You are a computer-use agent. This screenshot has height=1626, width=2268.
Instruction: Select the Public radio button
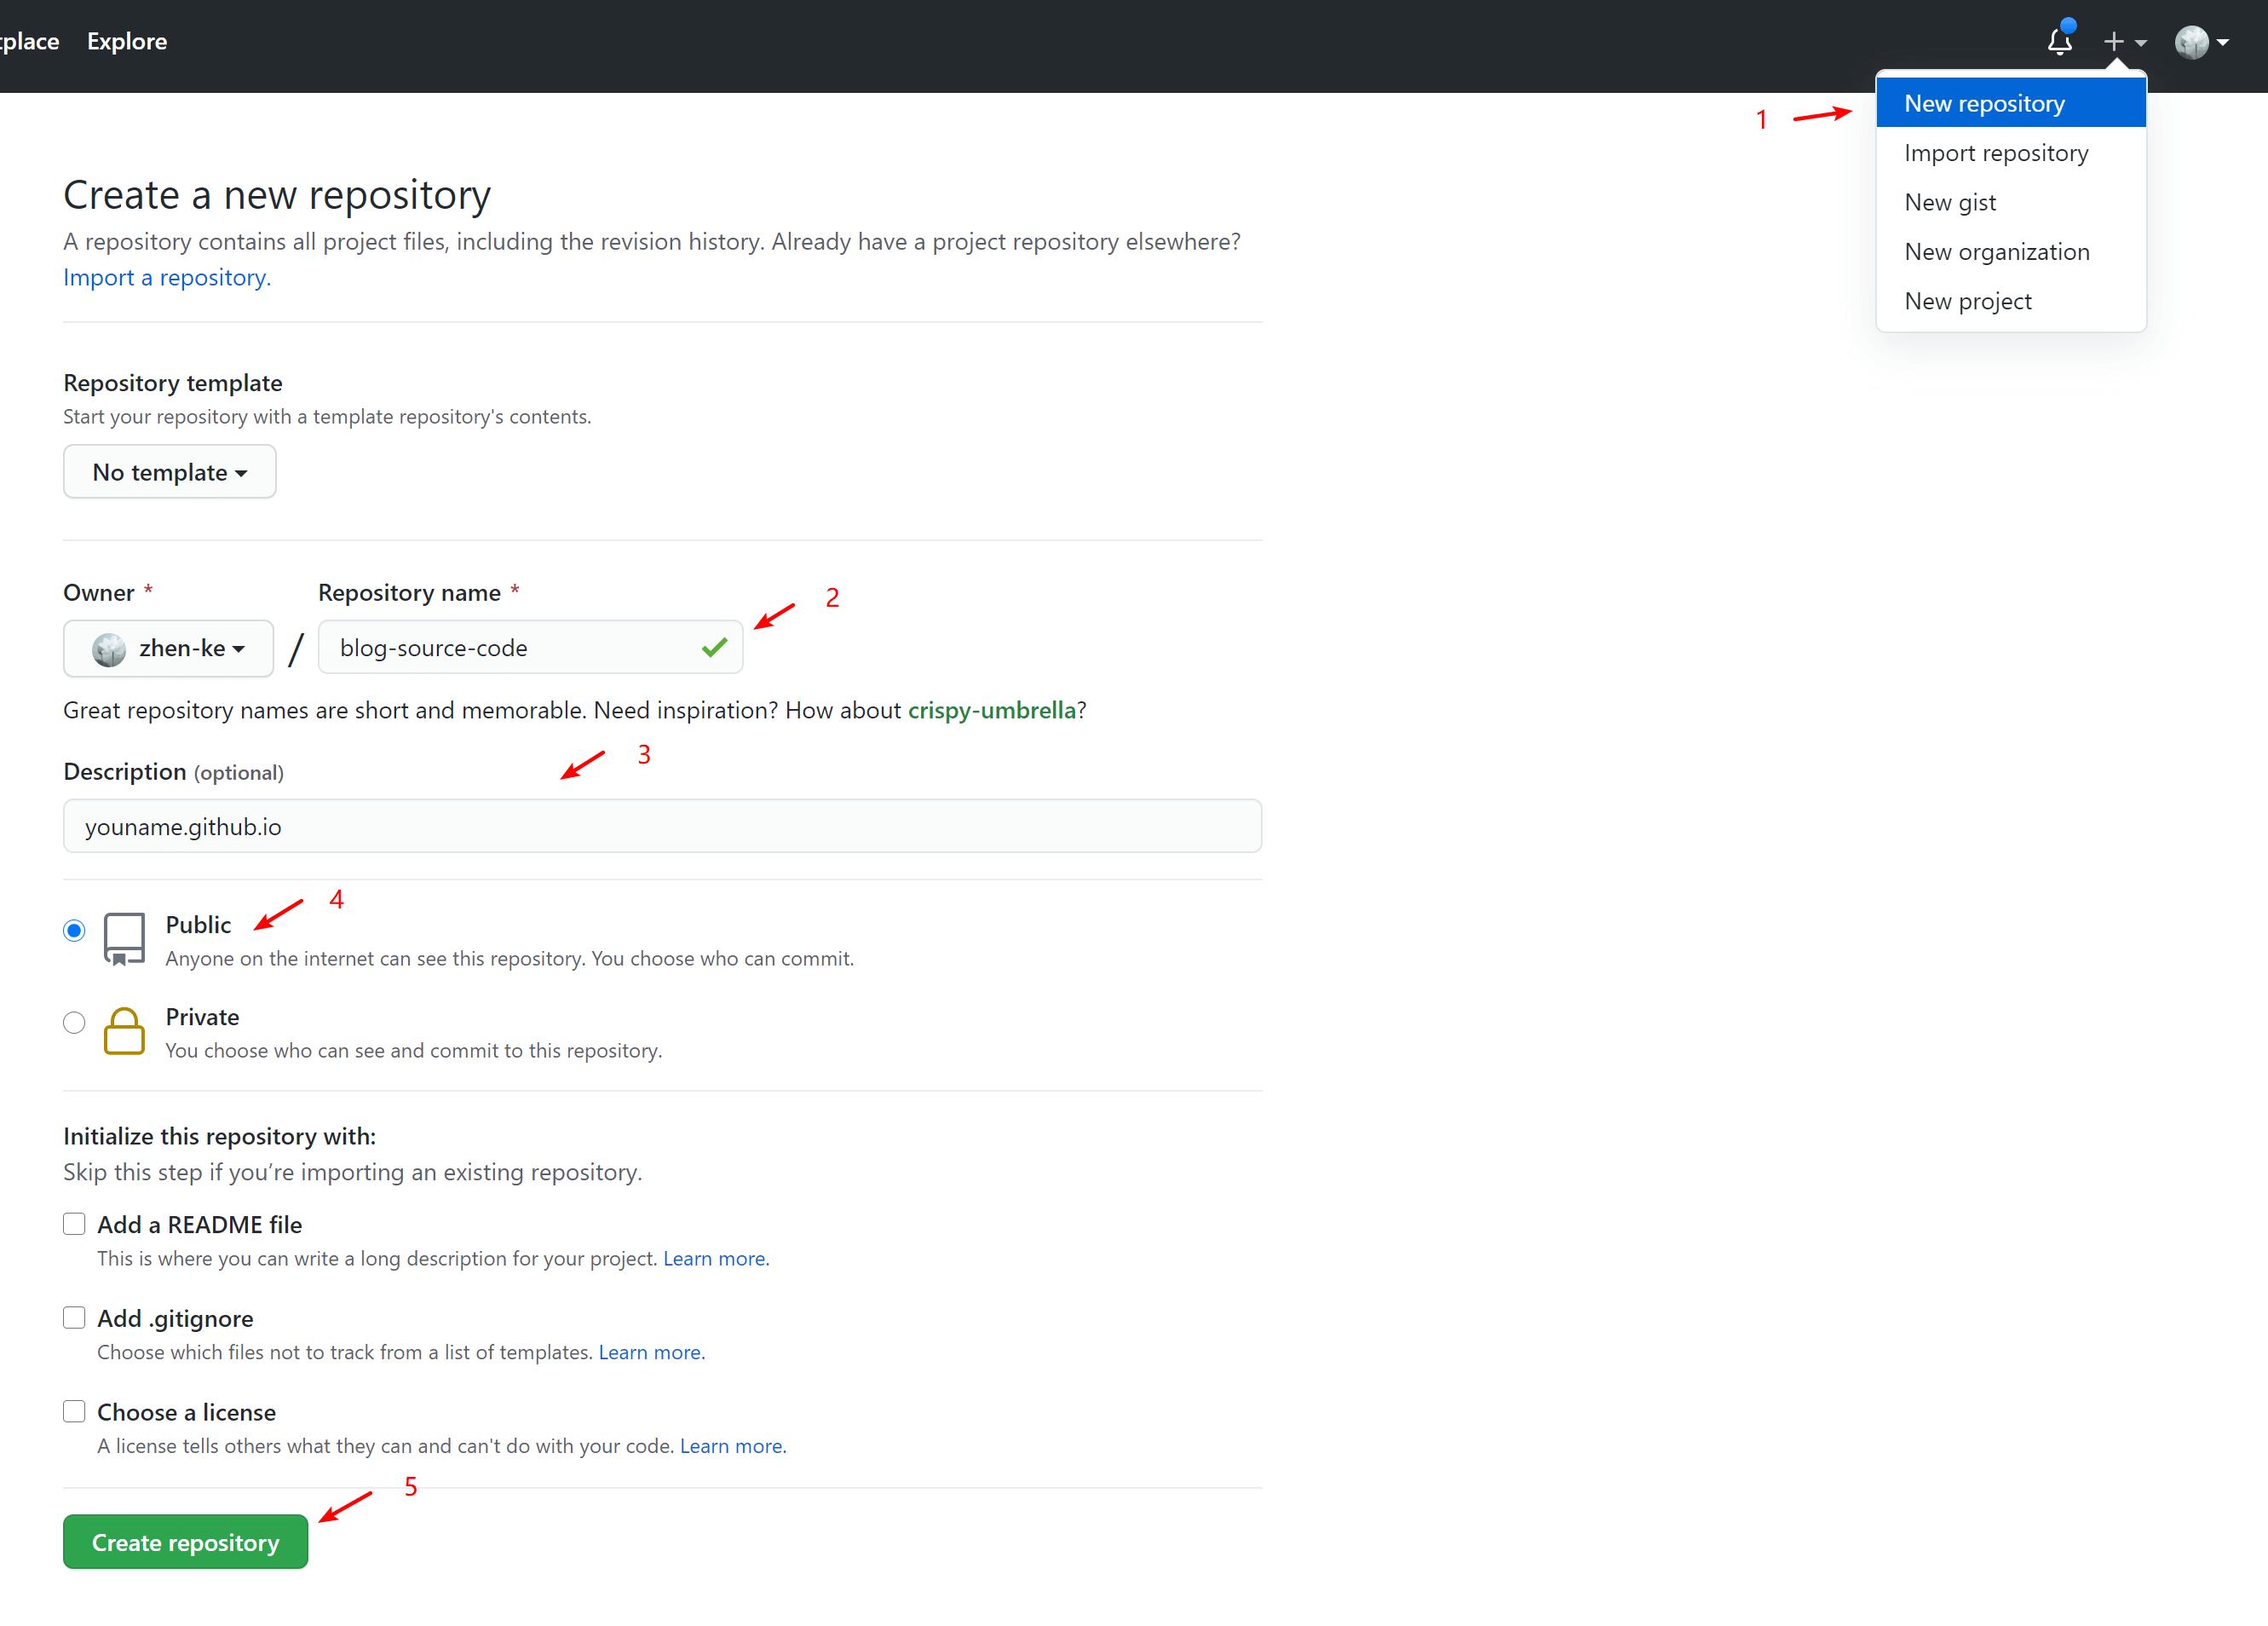(x=74, y=931)
